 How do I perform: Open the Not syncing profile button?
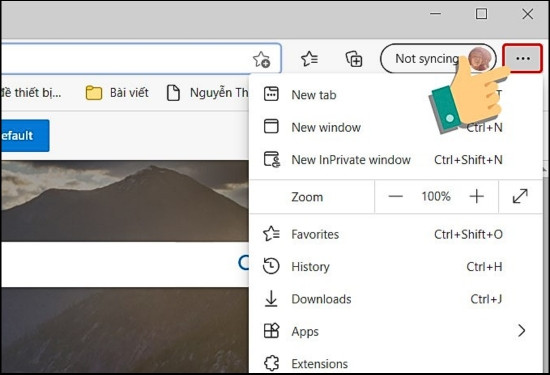pos(438,59)
